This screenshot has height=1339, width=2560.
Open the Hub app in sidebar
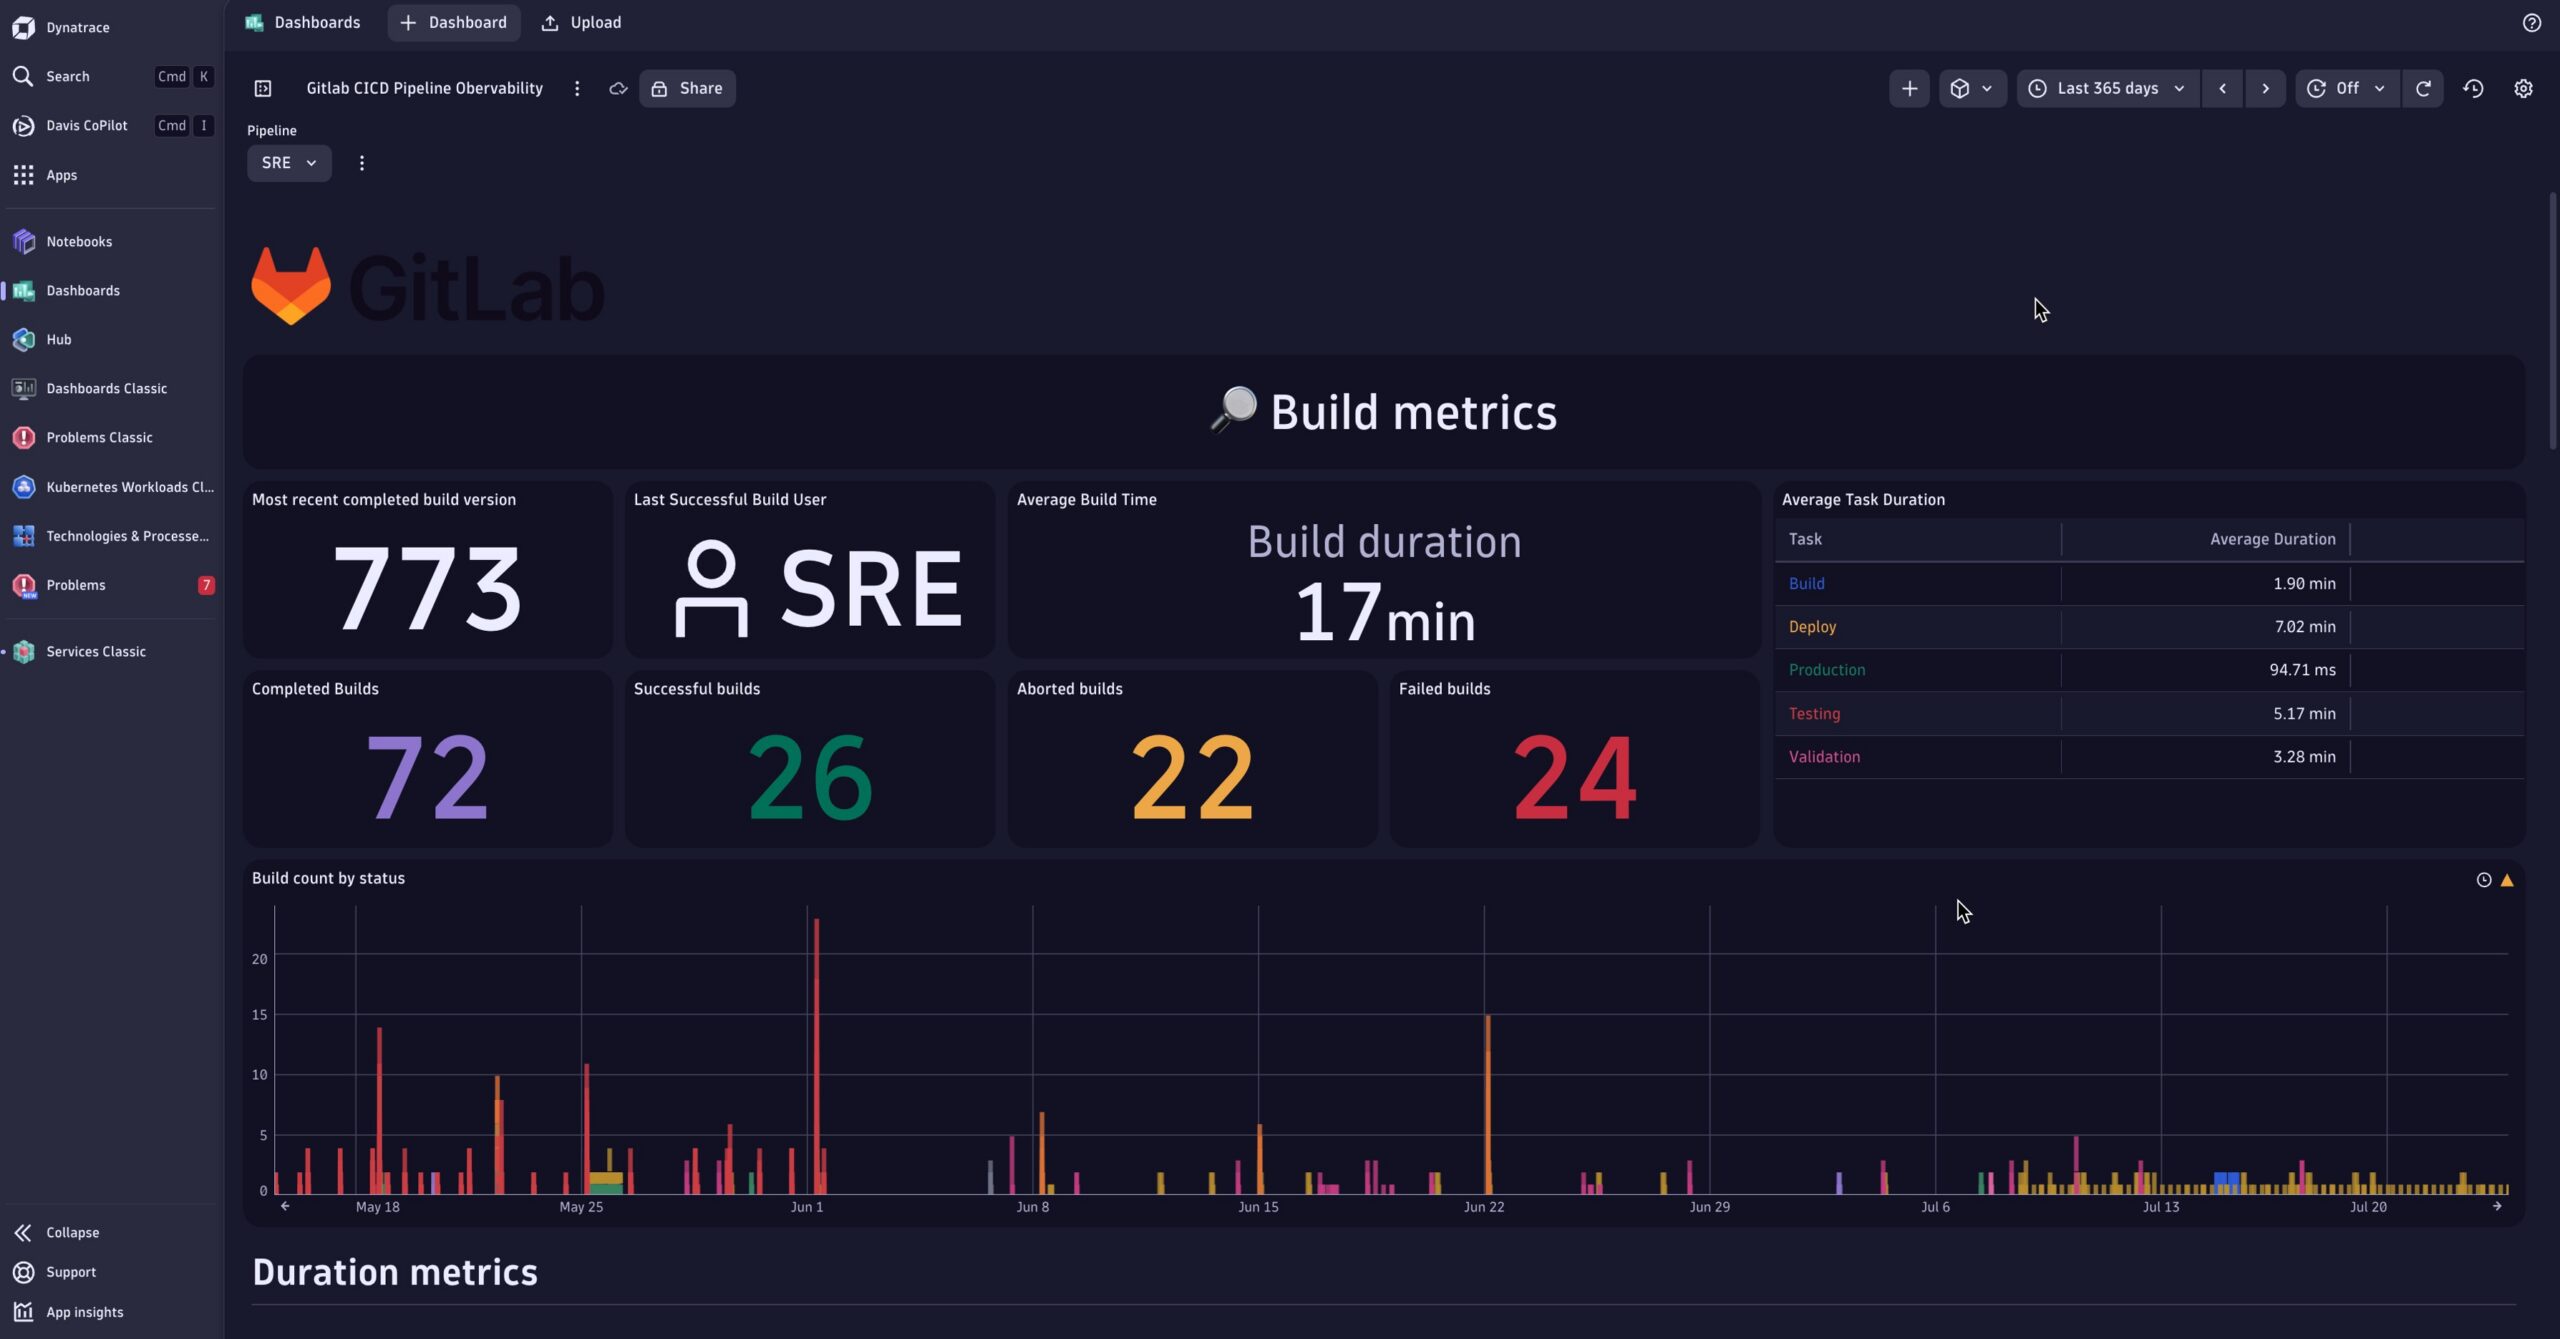coord(58,339)
